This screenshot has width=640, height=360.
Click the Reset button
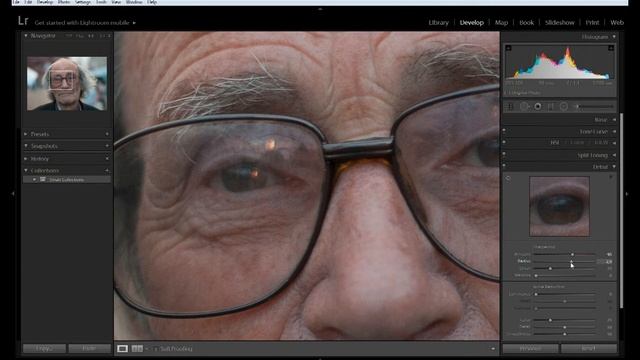click(x=588, y=348)
